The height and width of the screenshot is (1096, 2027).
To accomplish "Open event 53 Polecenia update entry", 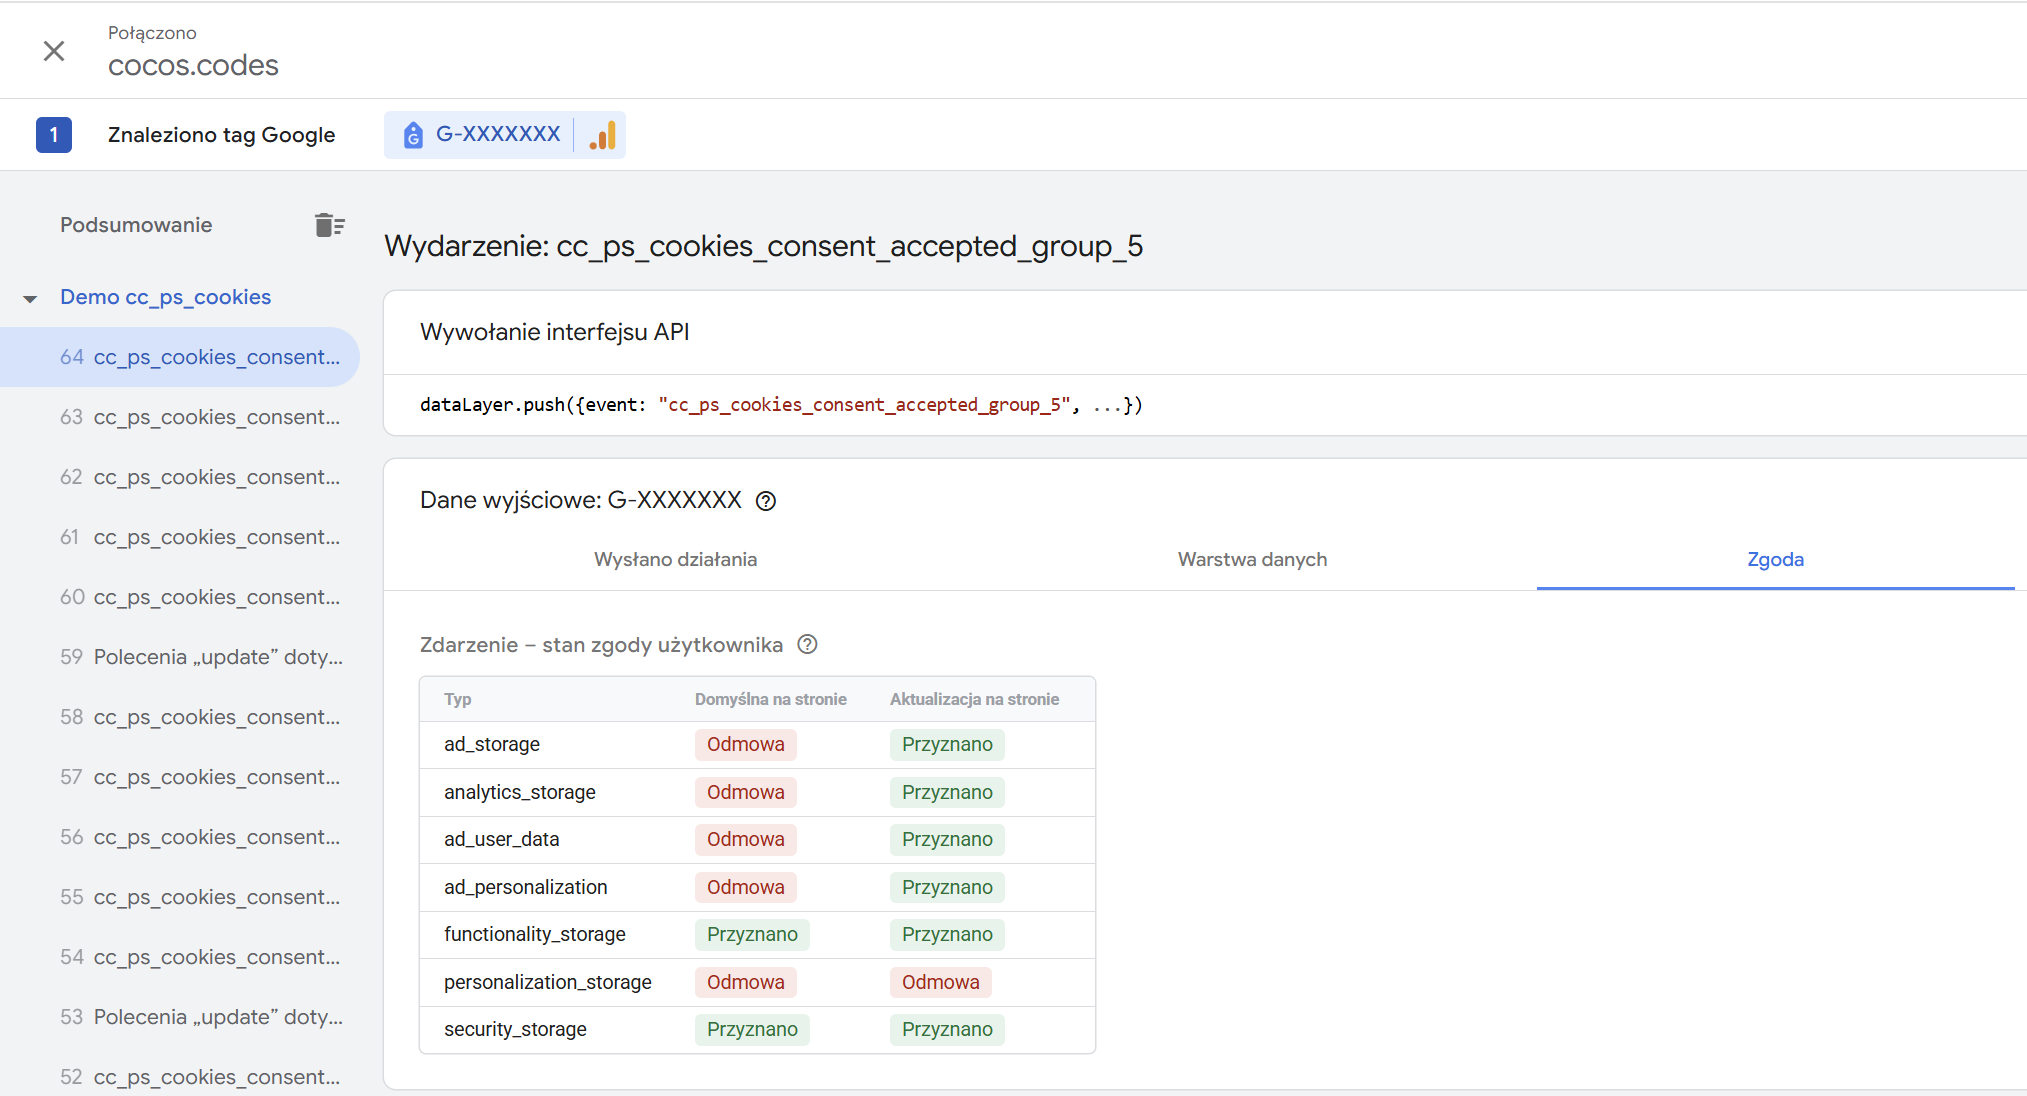I will [200, 1017].
